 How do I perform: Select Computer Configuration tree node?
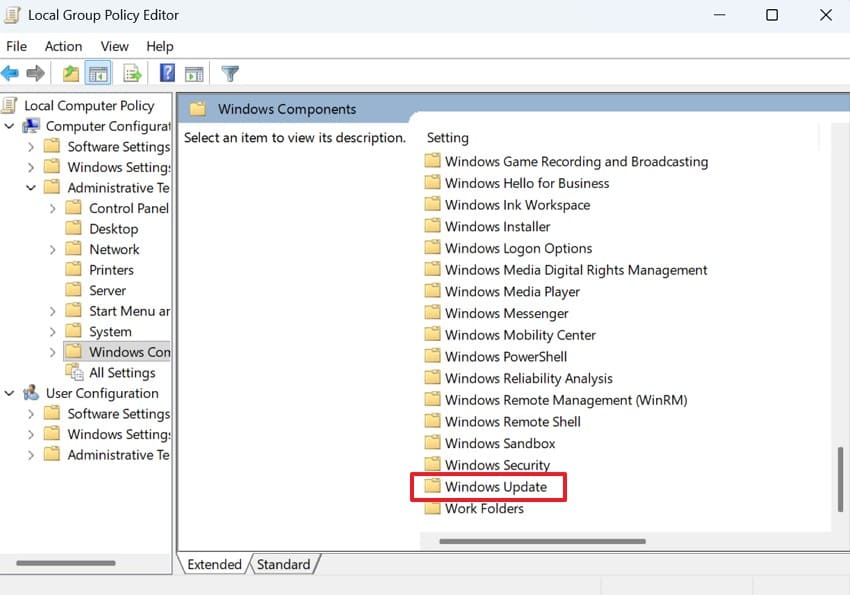point(108,126)
